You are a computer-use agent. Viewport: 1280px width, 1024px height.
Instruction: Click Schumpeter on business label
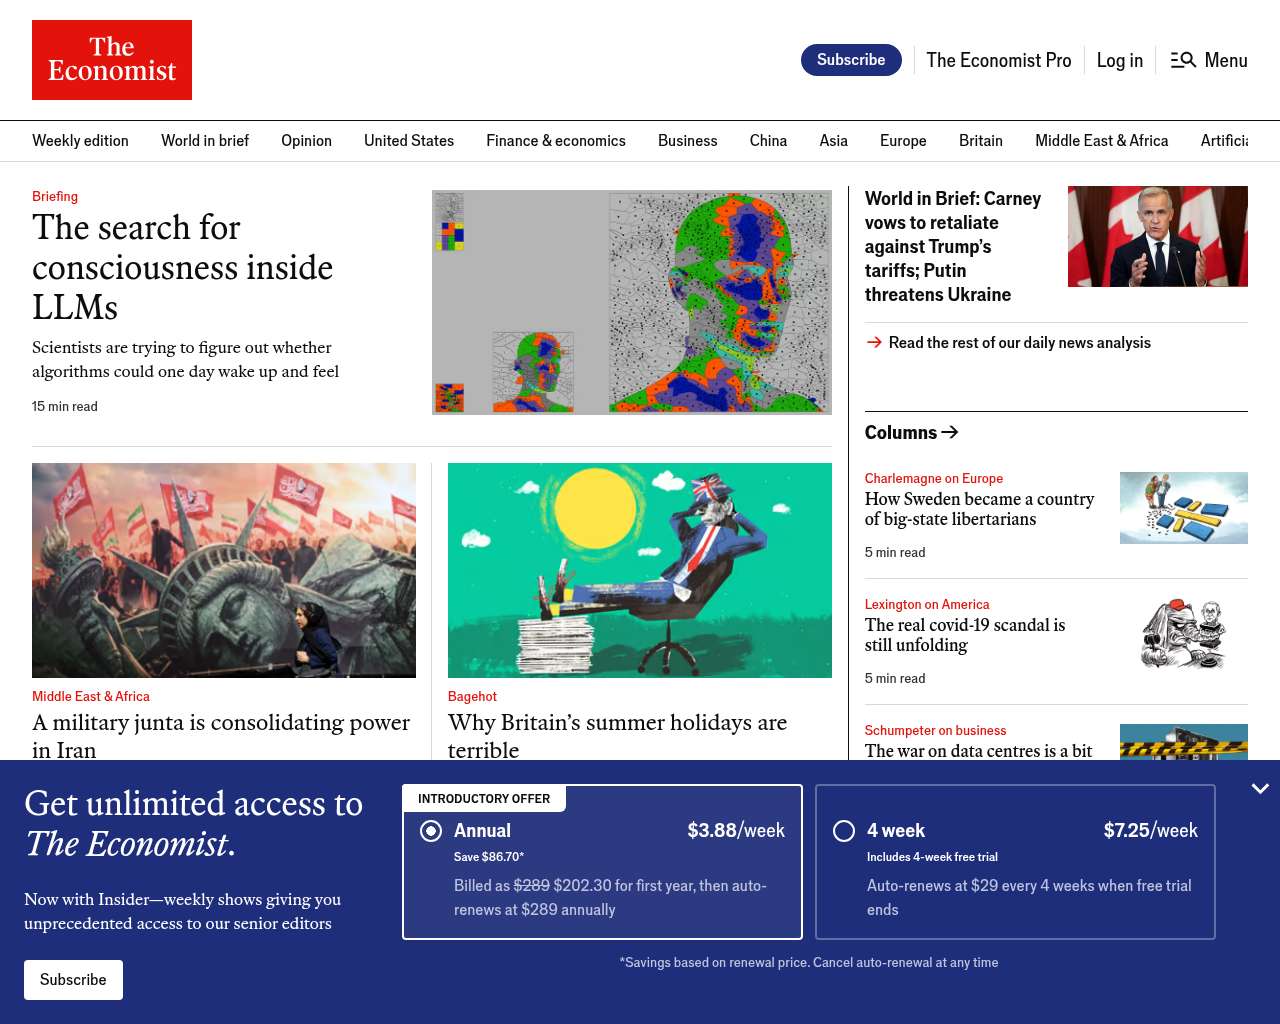point(935,730)
